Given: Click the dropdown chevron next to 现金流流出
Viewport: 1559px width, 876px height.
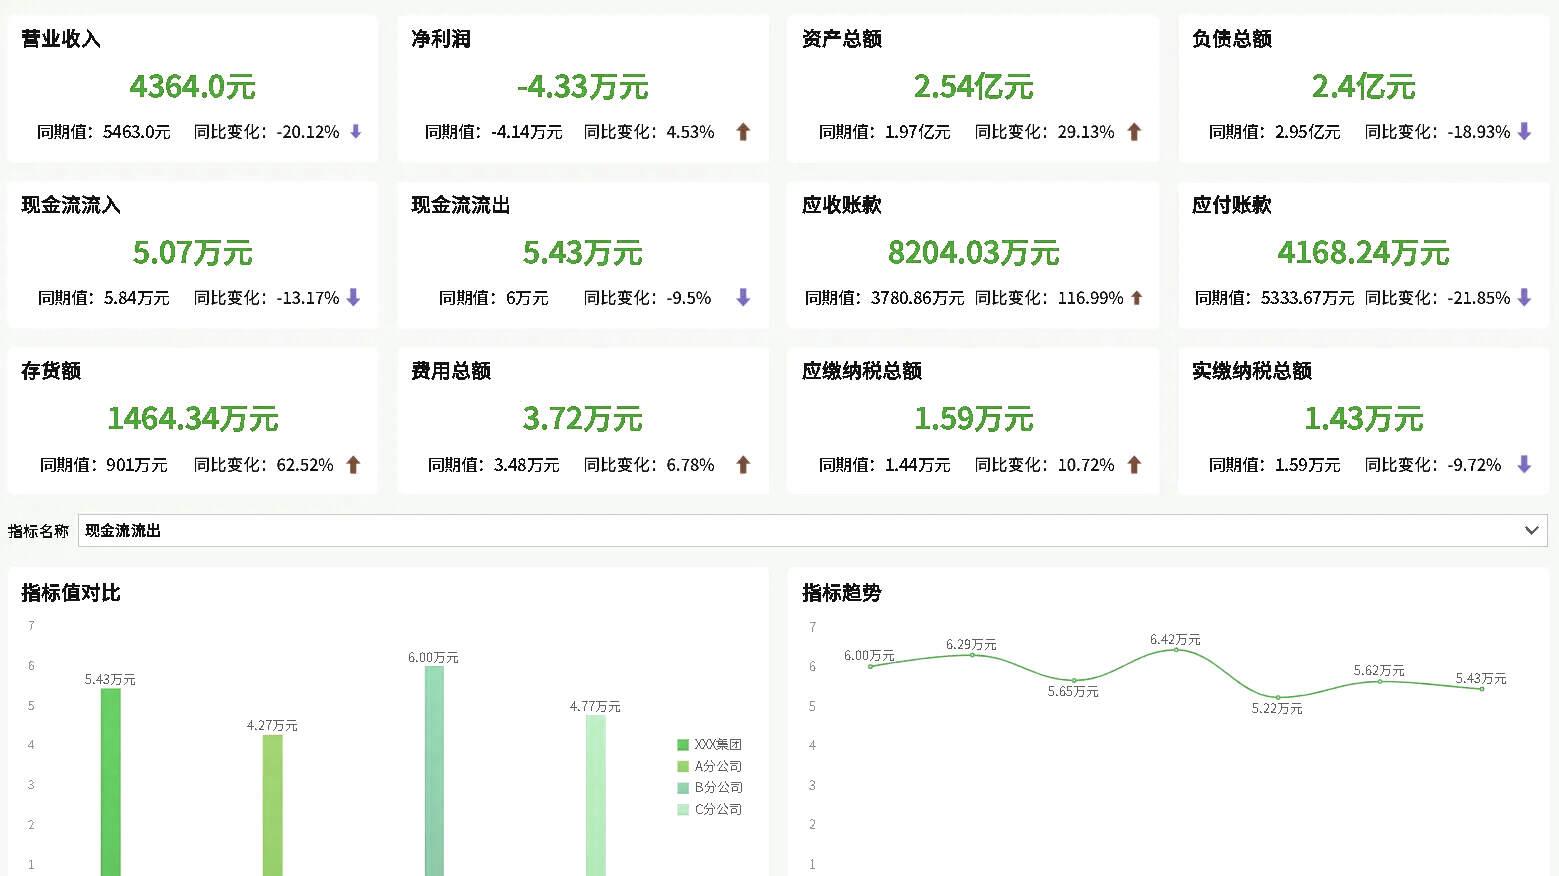Looking at the screenshot, I should pos(1531,529).
